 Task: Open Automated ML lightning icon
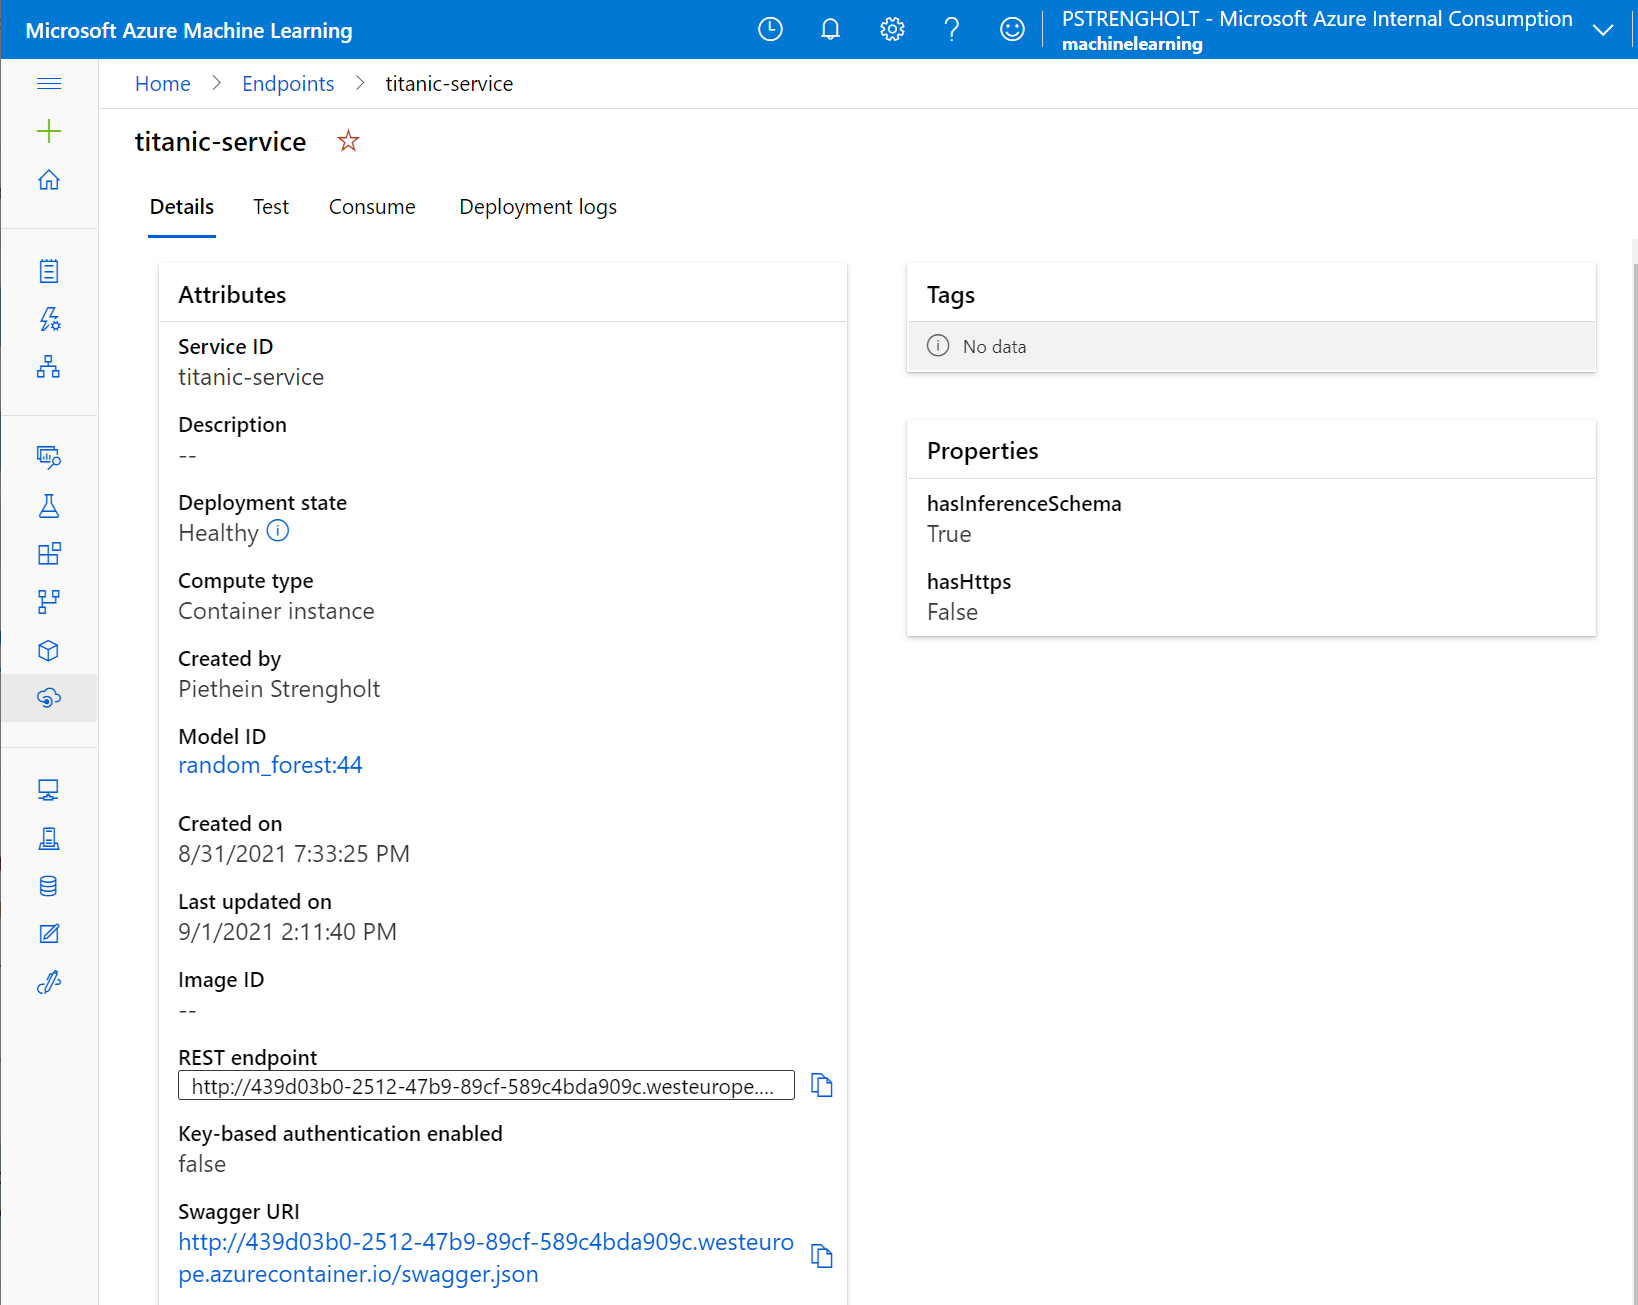point(49,319)
